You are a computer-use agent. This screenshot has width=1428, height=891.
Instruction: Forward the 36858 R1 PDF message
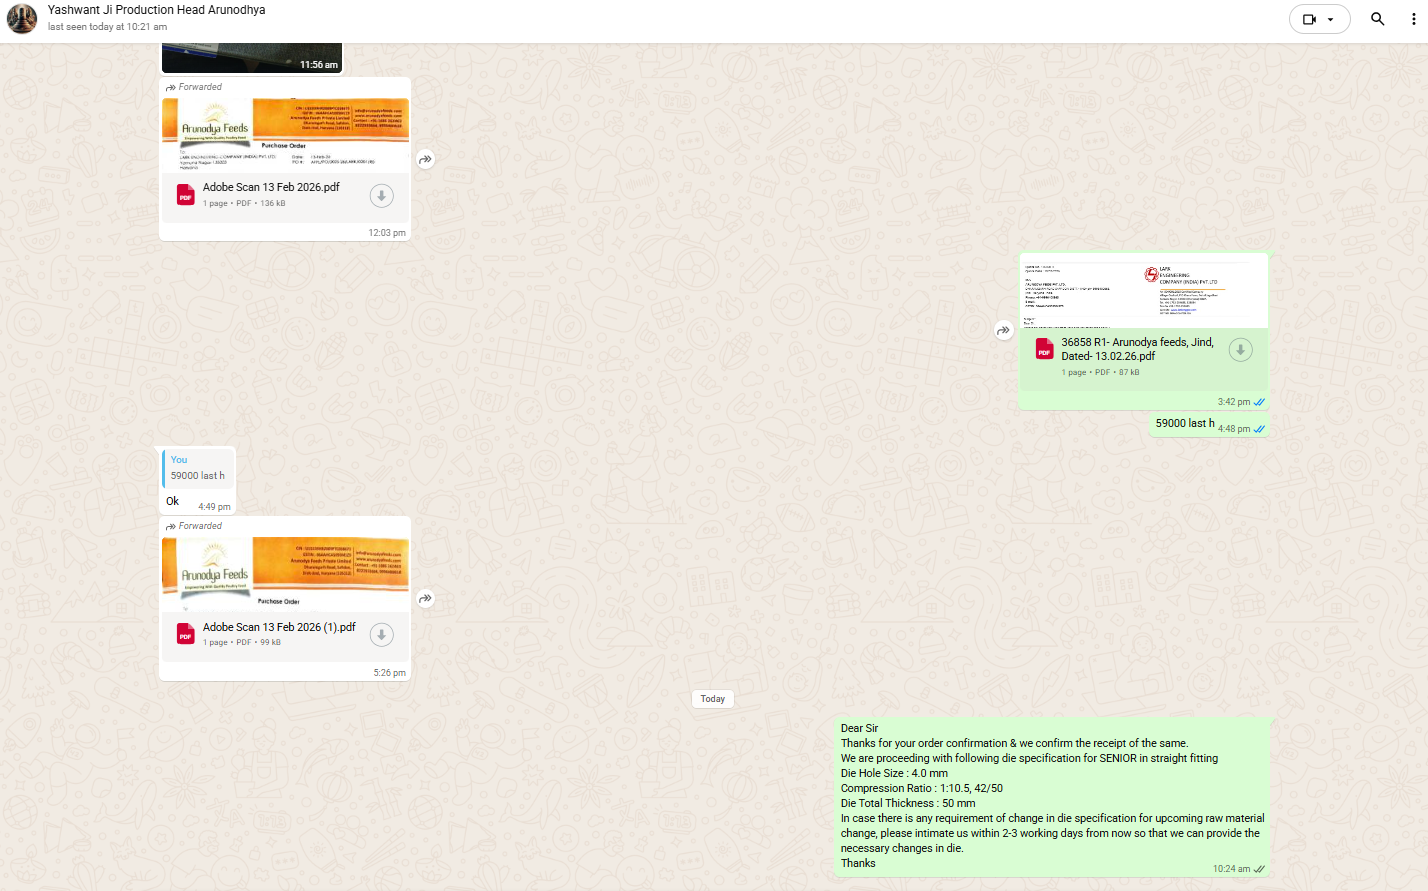pos(1003,331)
